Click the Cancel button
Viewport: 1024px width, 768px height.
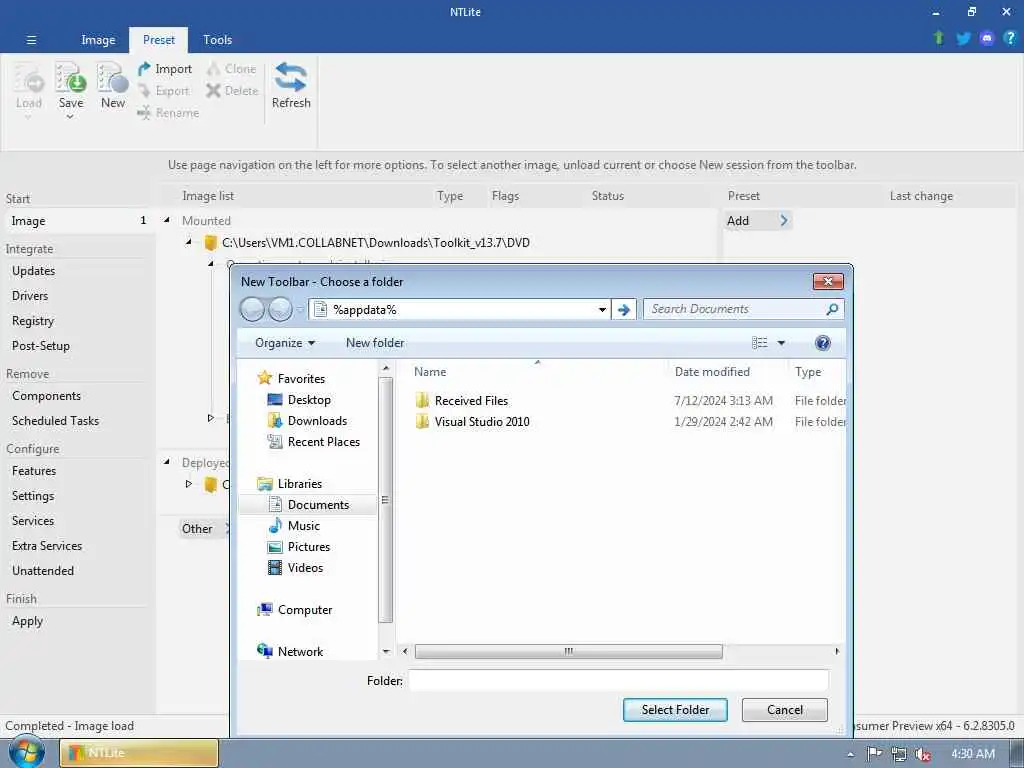784,710
